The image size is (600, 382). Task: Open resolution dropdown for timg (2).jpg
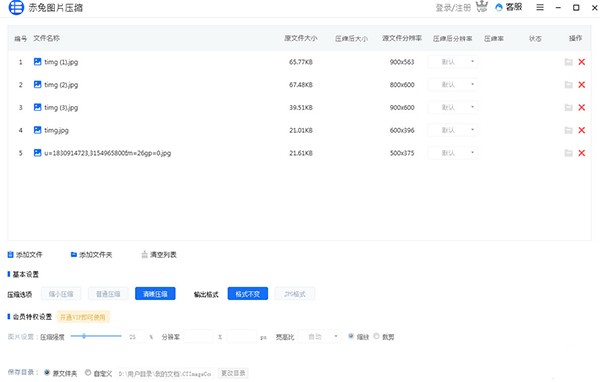[452, 84]
